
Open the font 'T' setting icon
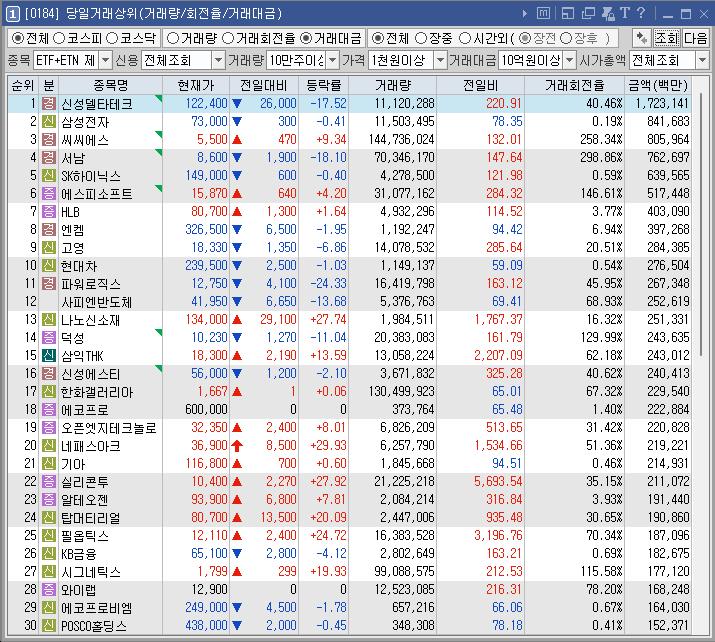(x=625, y=13)
